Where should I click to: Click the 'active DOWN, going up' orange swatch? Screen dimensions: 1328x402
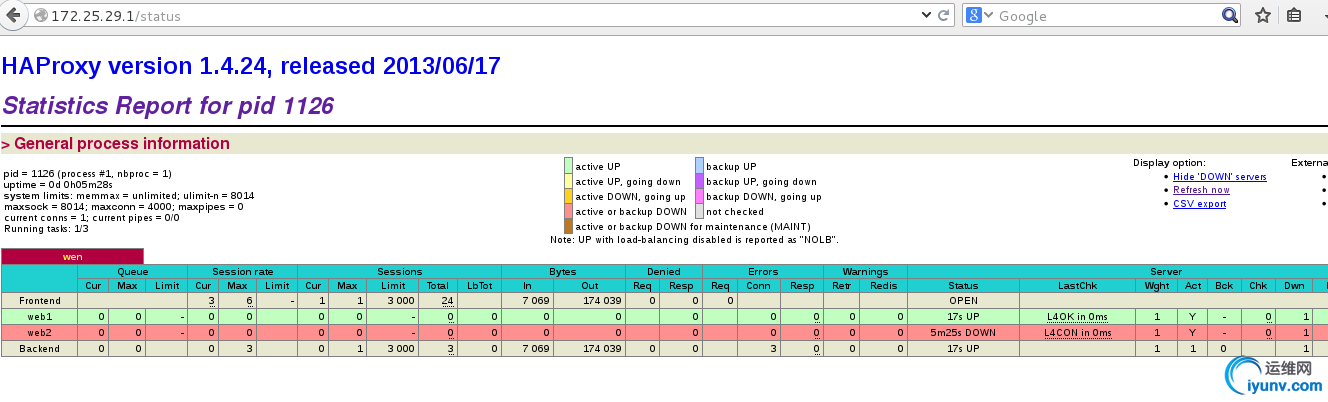pyautogui.click(x=568, y=196)
